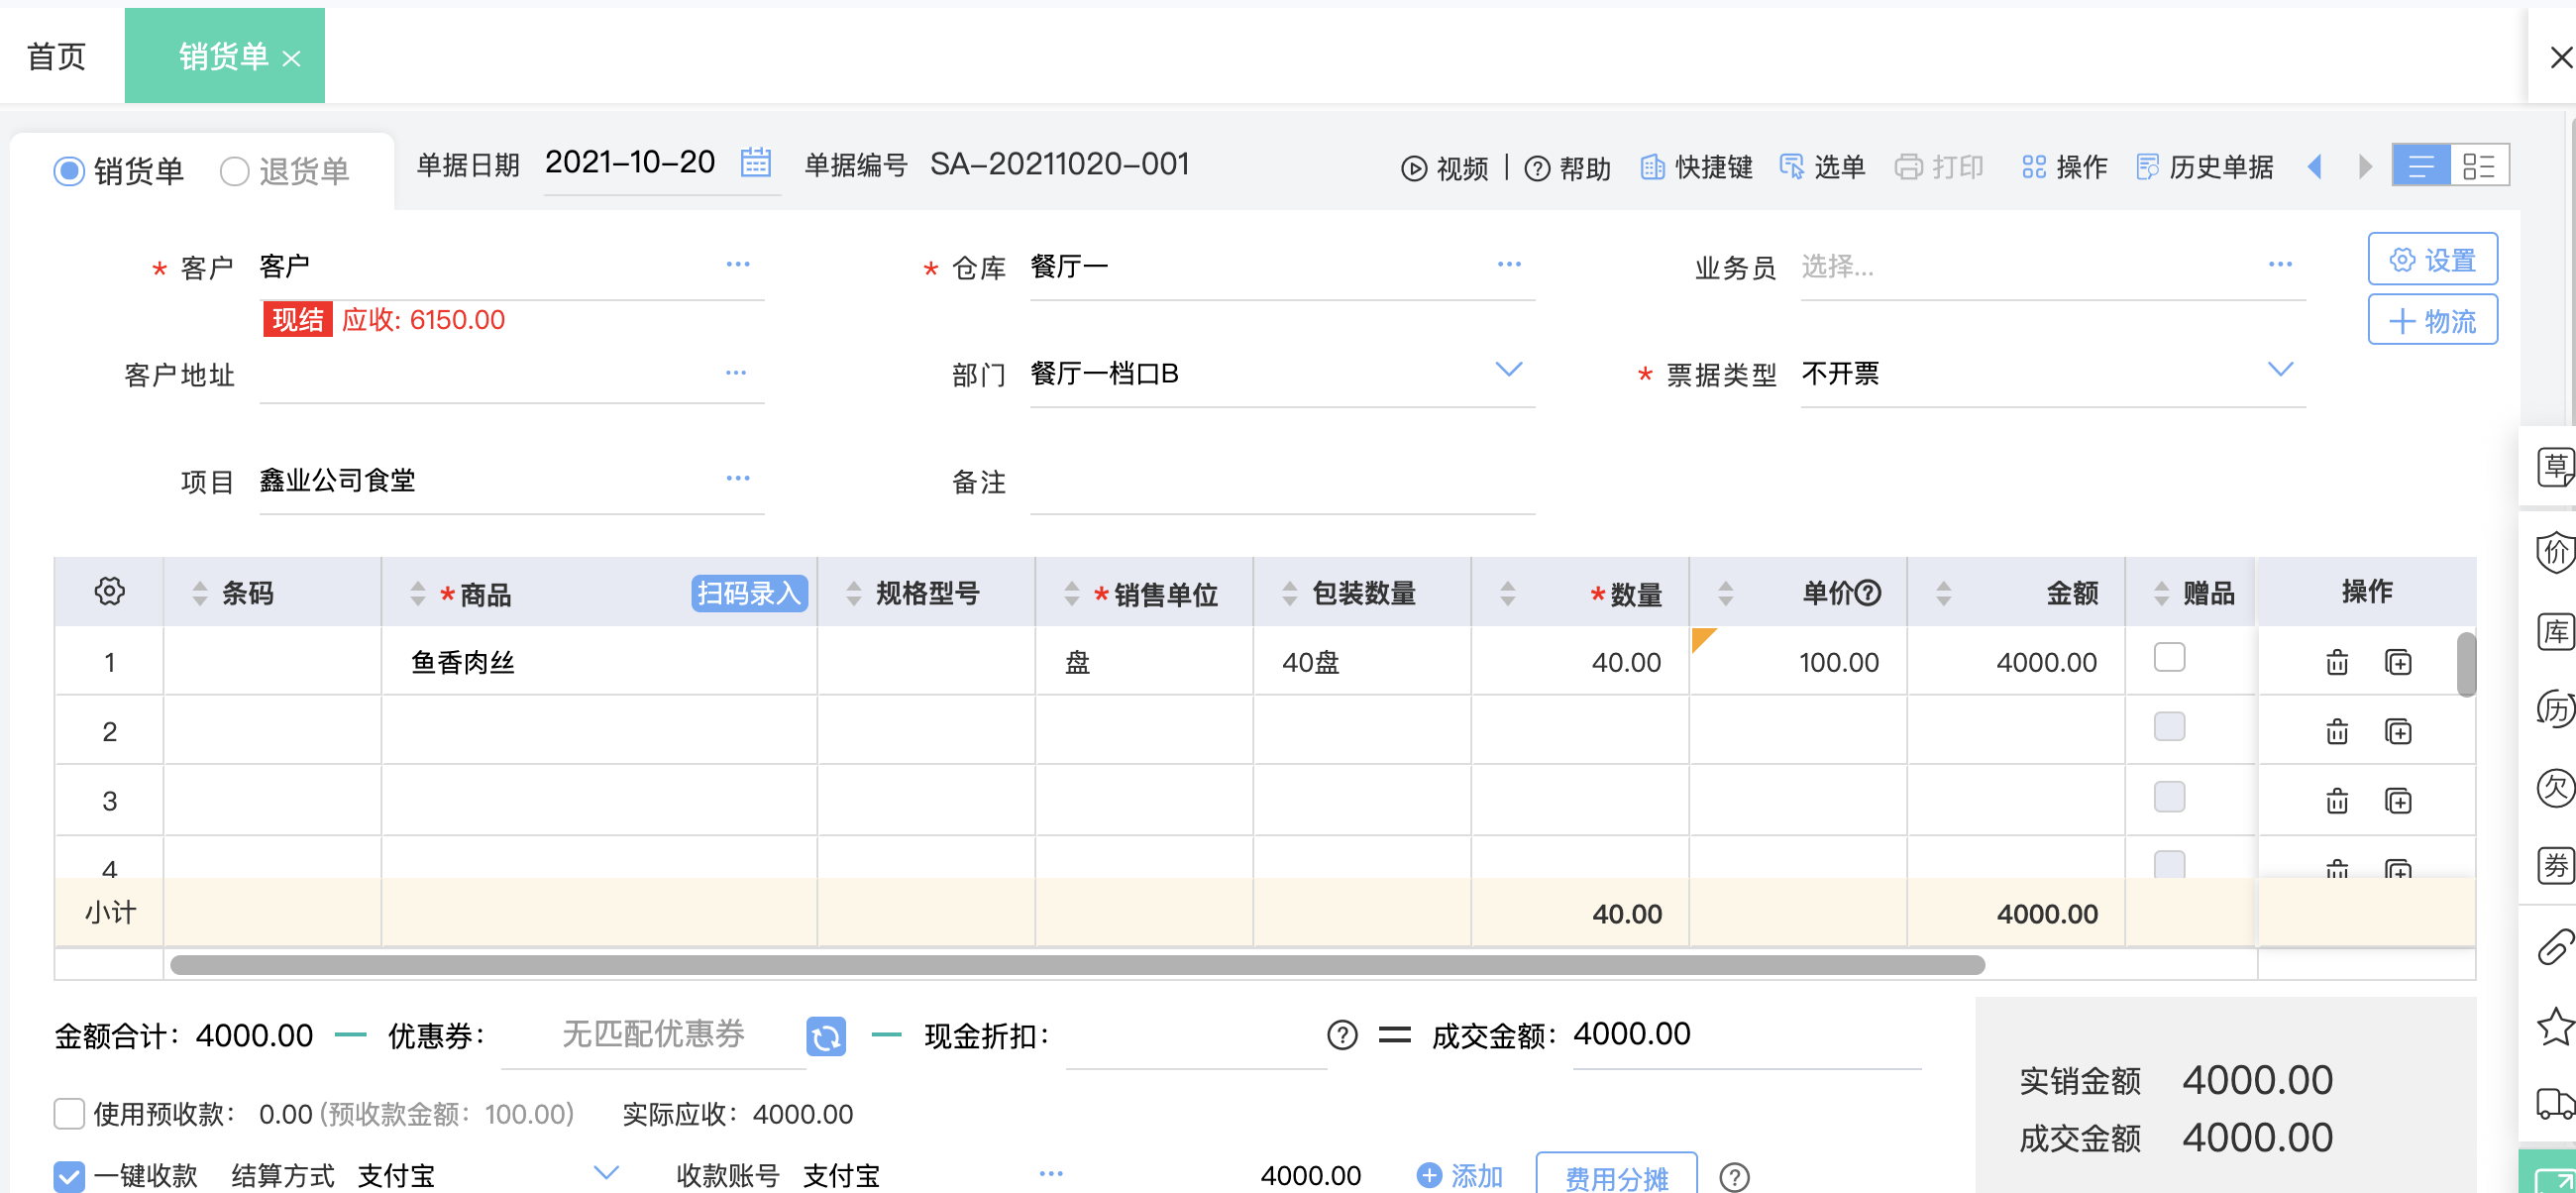The height and width of the screenshot is (1193, 2576).
Task: Open the Operations toolbar menu
Action: point(2064,167)
